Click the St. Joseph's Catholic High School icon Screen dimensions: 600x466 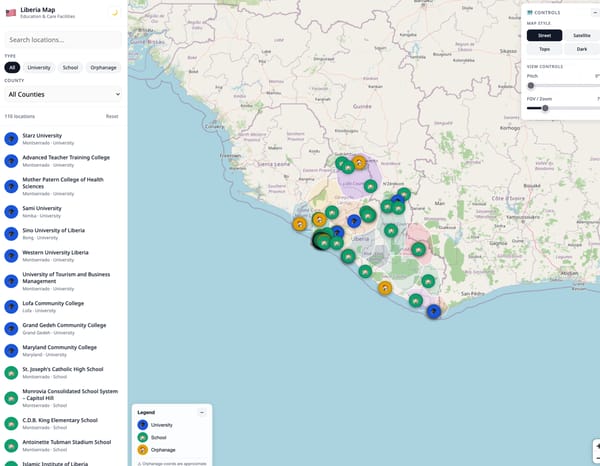point(11,373)
